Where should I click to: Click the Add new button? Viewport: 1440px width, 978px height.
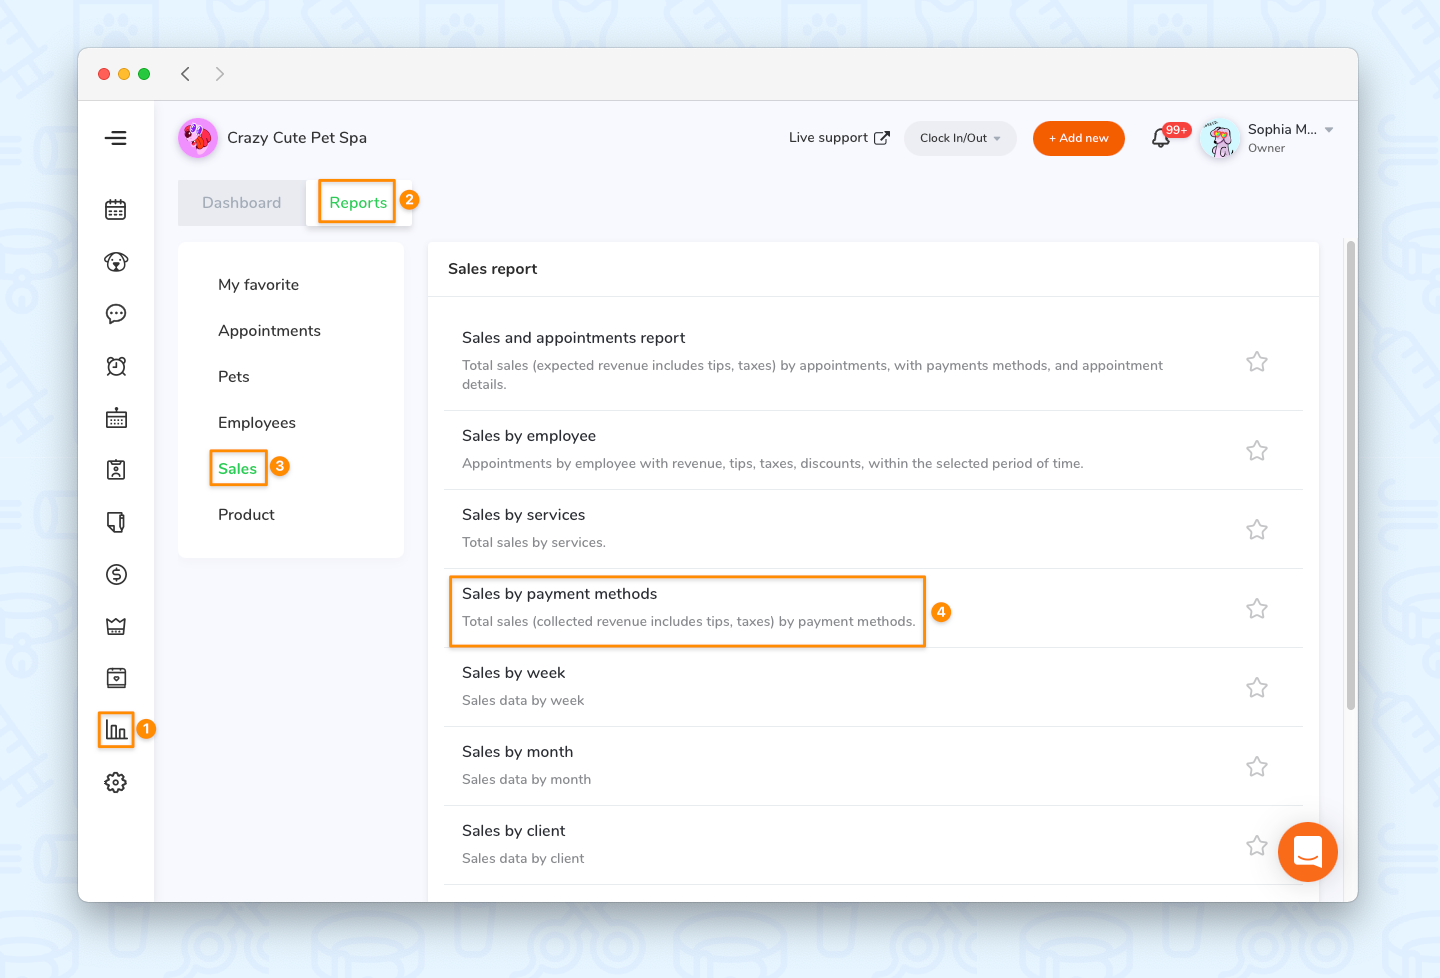coord(1079,138)
